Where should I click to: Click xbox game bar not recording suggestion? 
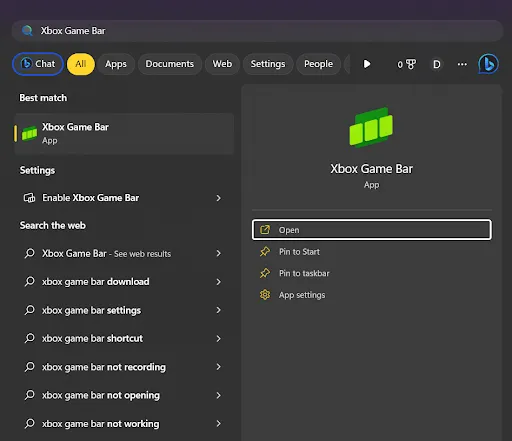click(x=124, y=367)
